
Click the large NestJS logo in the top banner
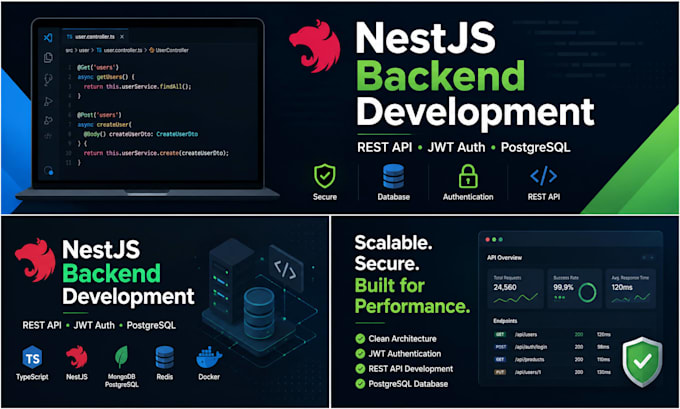click(x=315, y=46)
